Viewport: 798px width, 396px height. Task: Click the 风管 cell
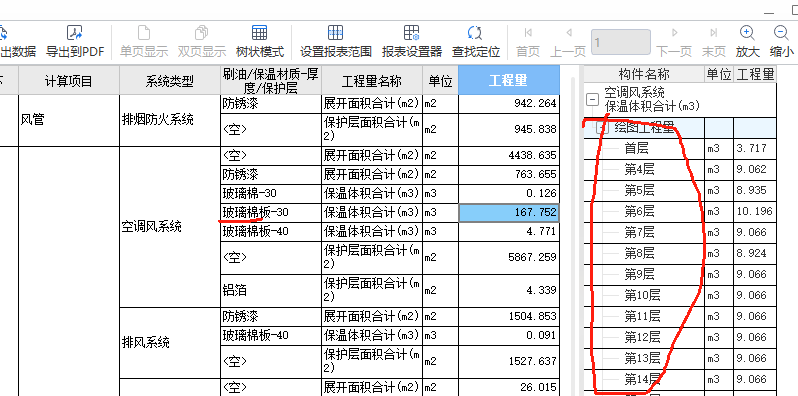point(69,120)
